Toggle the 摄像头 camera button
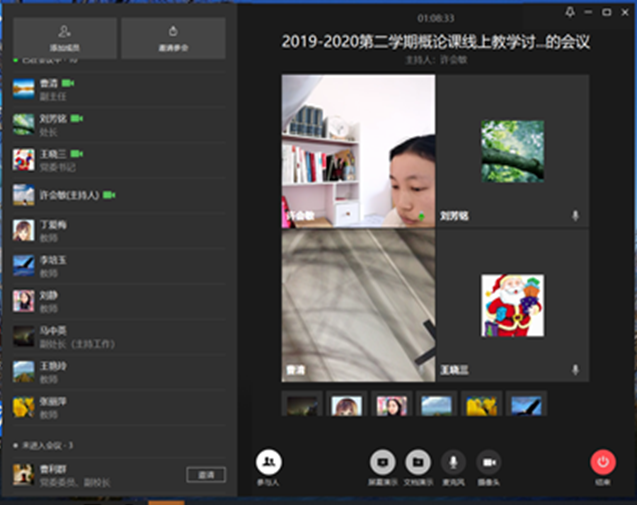 [488, 462]
